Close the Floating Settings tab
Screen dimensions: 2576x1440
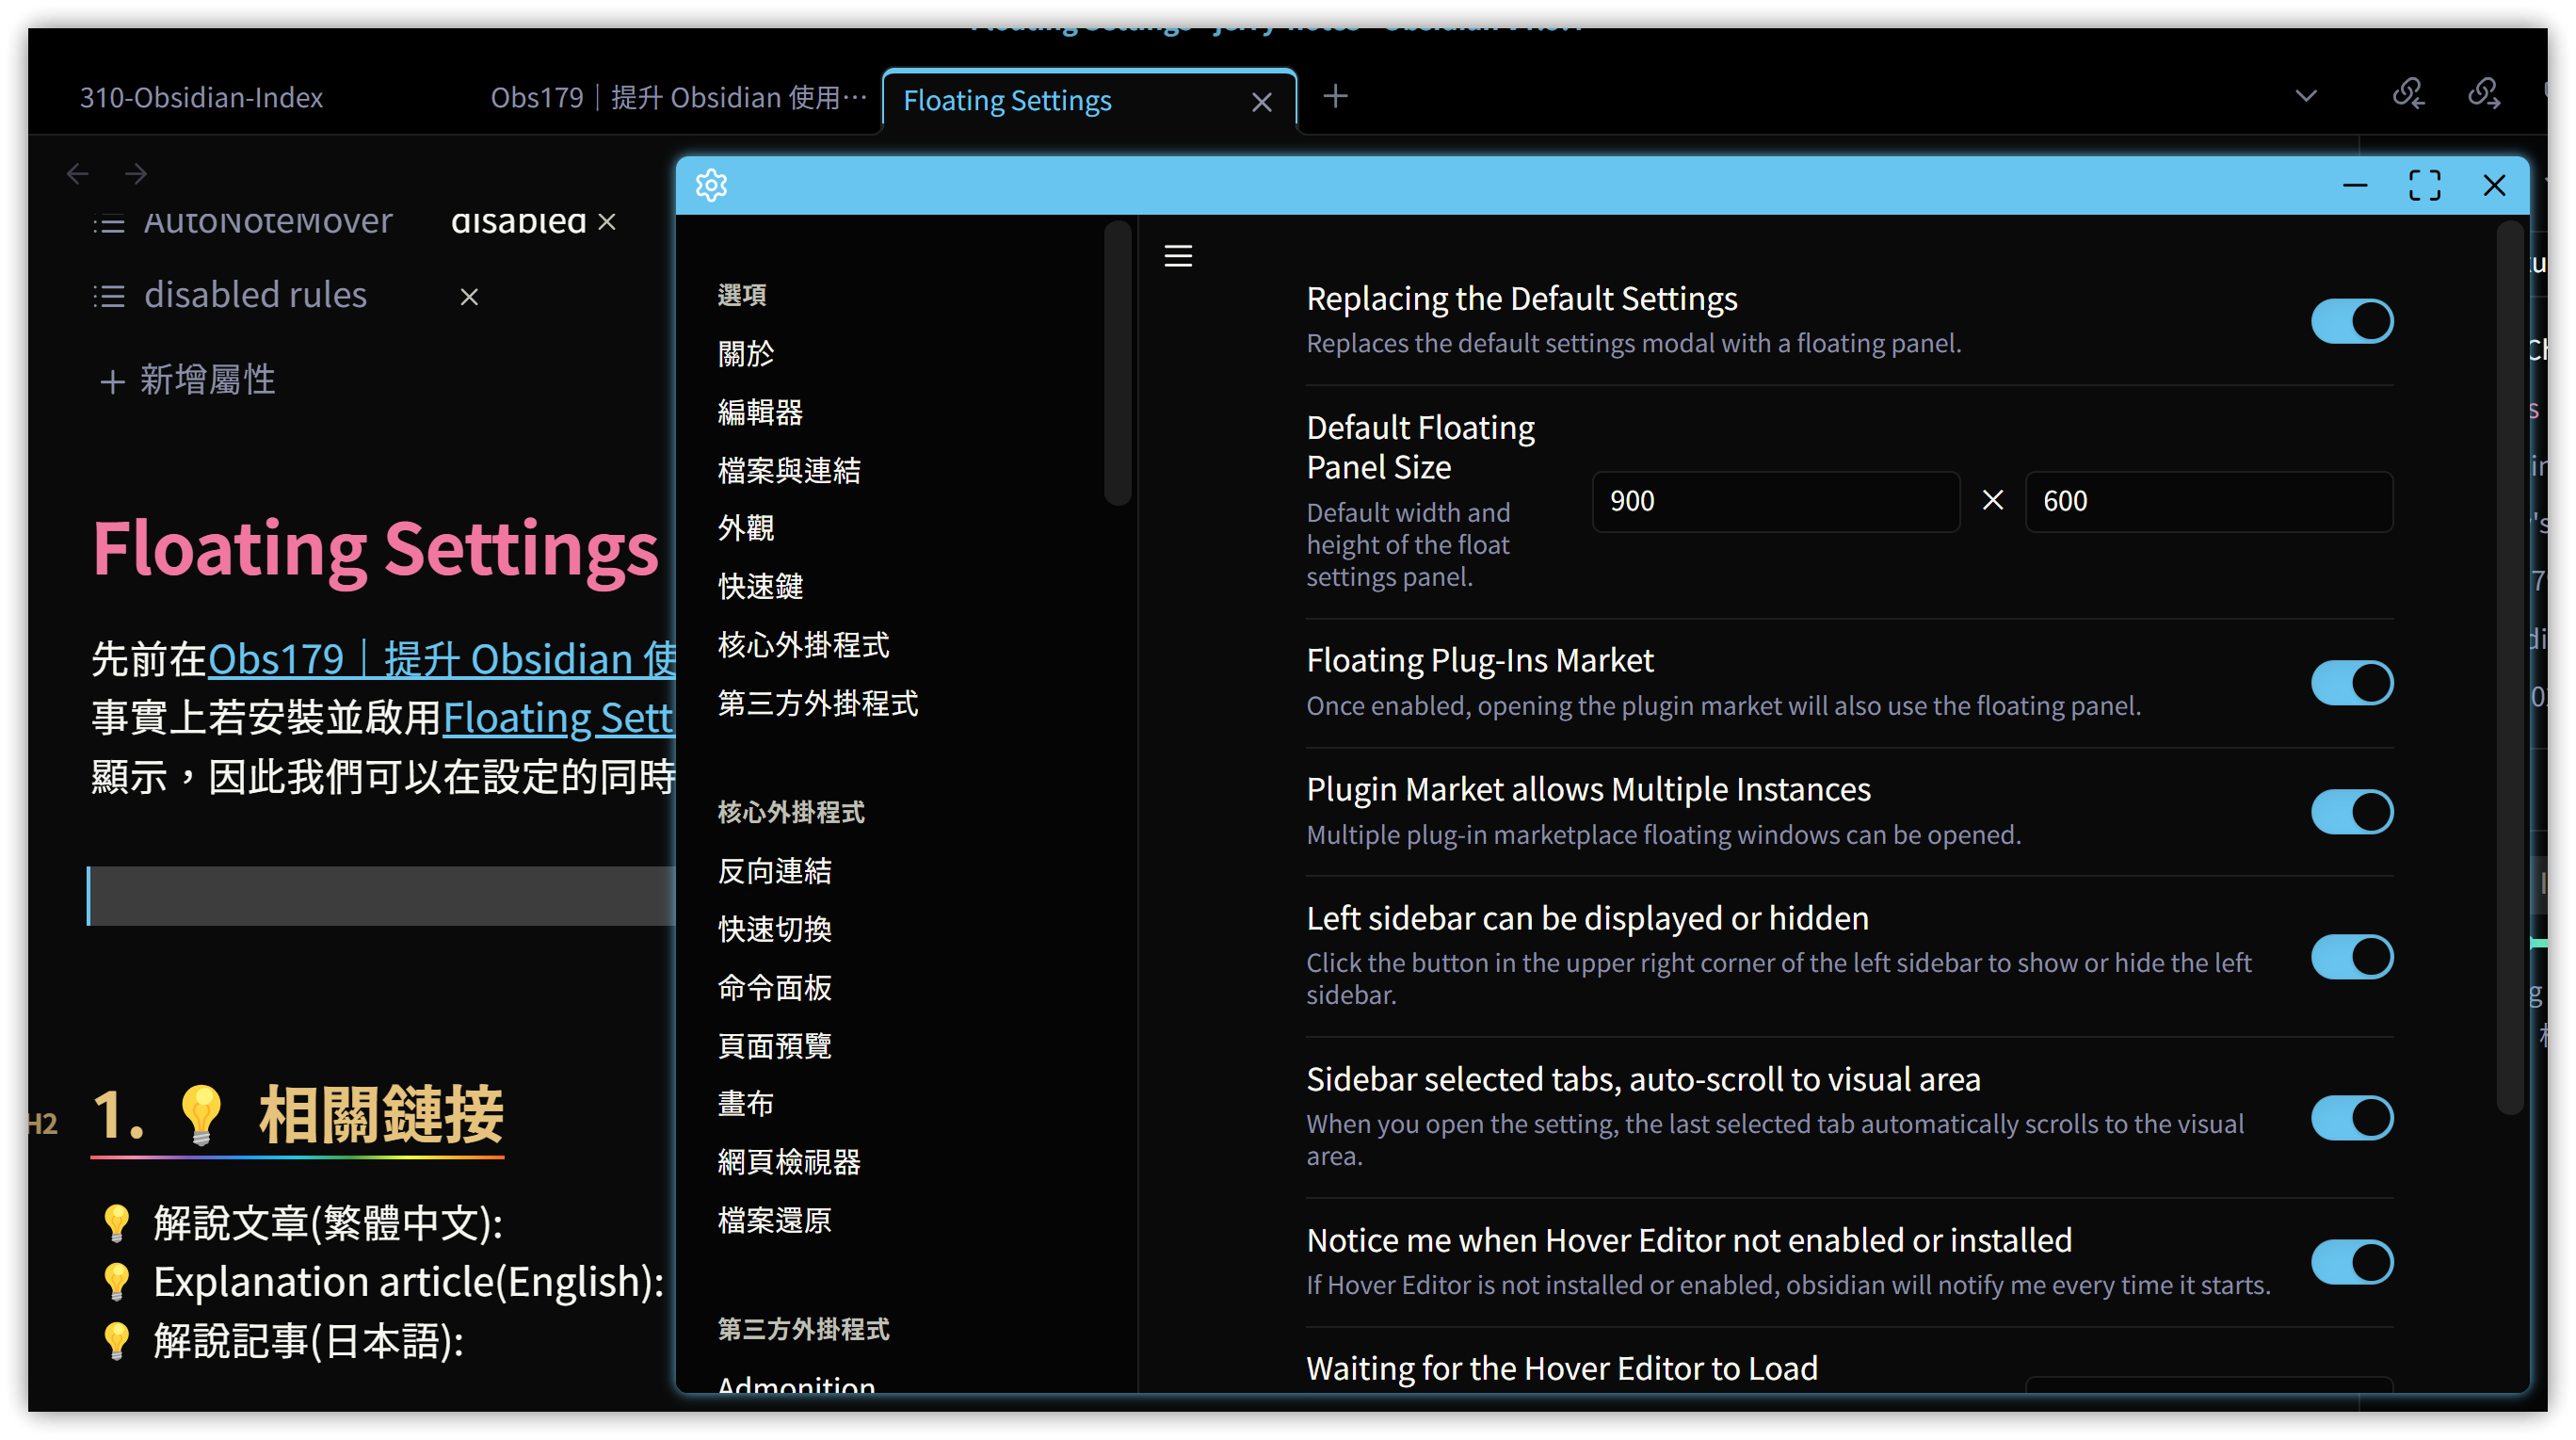[1261, 102]
